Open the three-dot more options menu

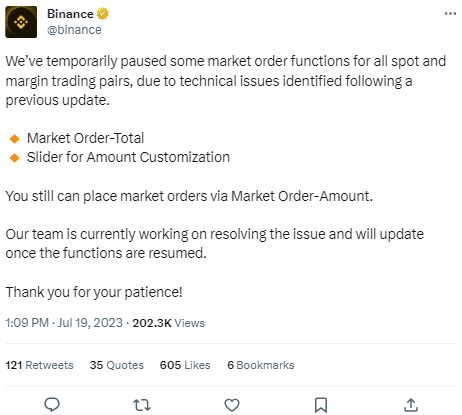(x=450, y=14)
